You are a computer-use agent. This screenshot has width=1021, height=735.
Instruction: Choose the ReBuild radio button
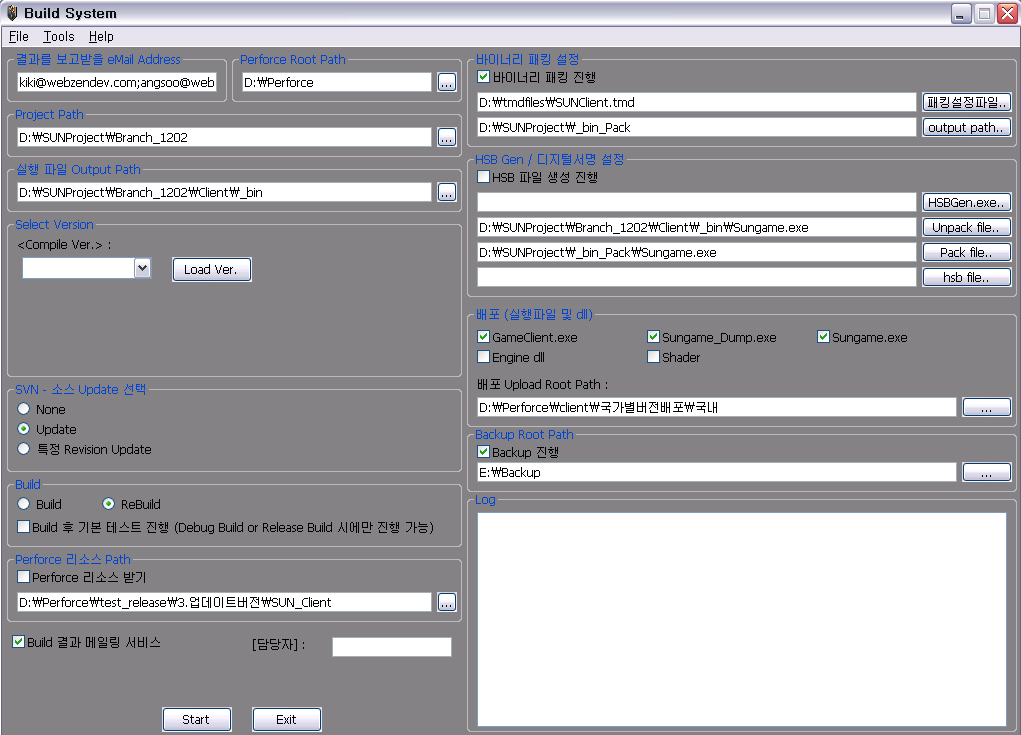tap(109, 504)
